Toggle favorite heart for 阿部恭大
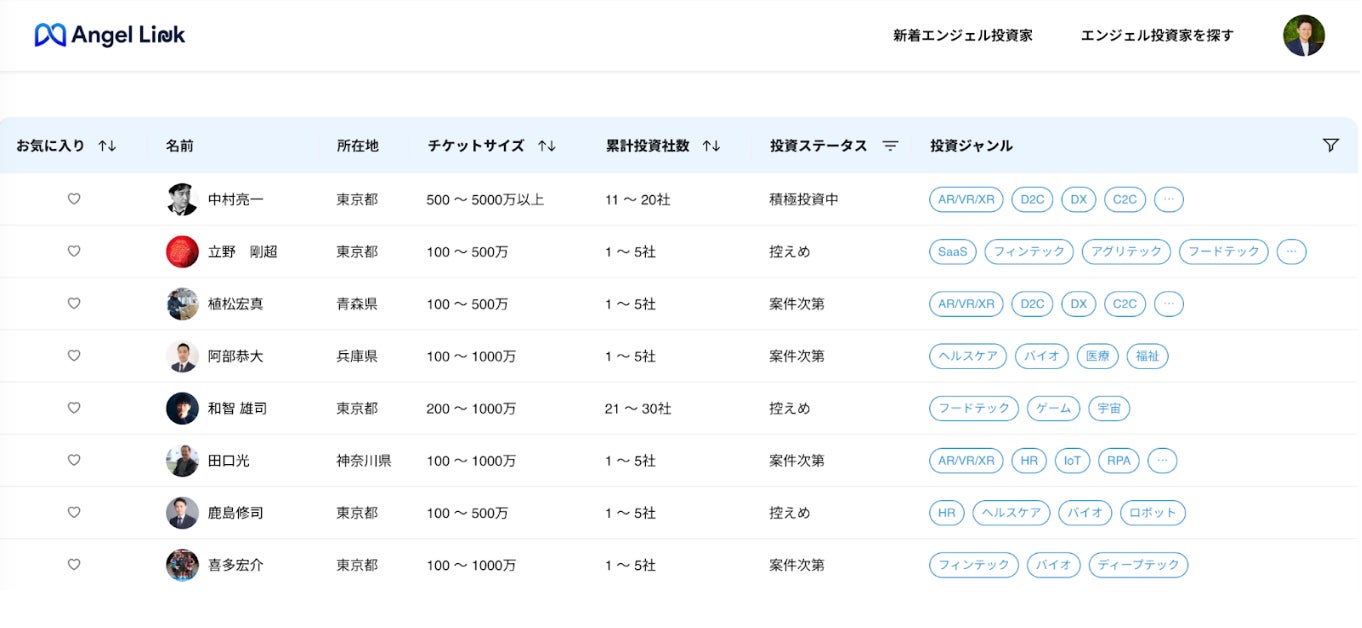Screen dimensions: 1362x628 (x=74, y=356)
